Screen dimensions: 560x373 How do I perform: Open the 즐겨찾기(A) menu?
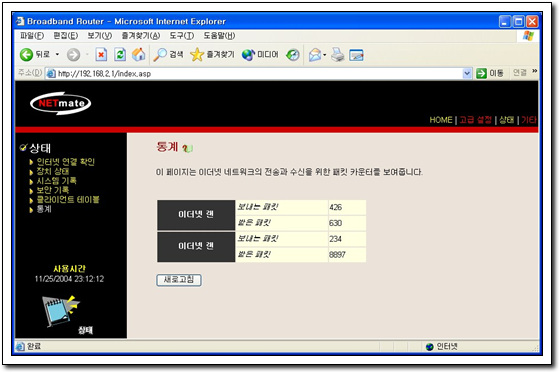(141, 36)
